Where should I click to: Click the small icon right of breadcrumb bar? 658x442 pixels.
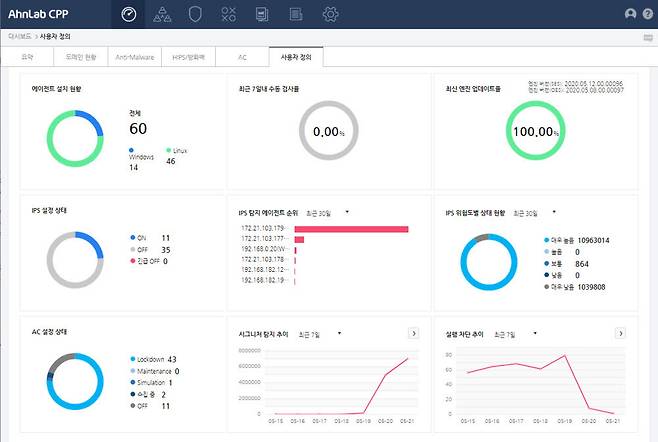tap(648, 38)
